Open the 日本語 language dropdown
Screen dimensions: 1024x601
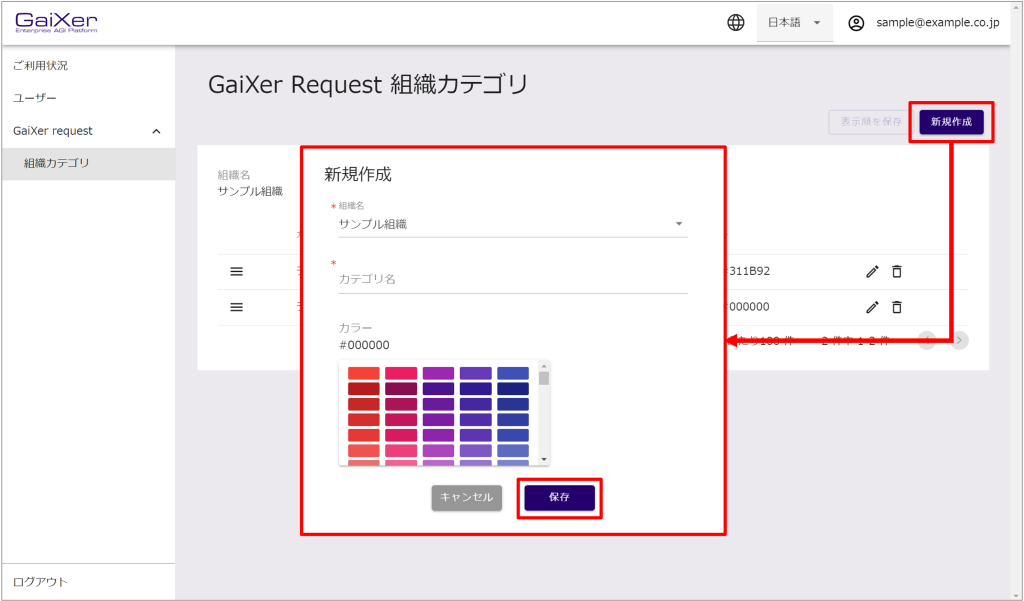click(x=794, y=23)
